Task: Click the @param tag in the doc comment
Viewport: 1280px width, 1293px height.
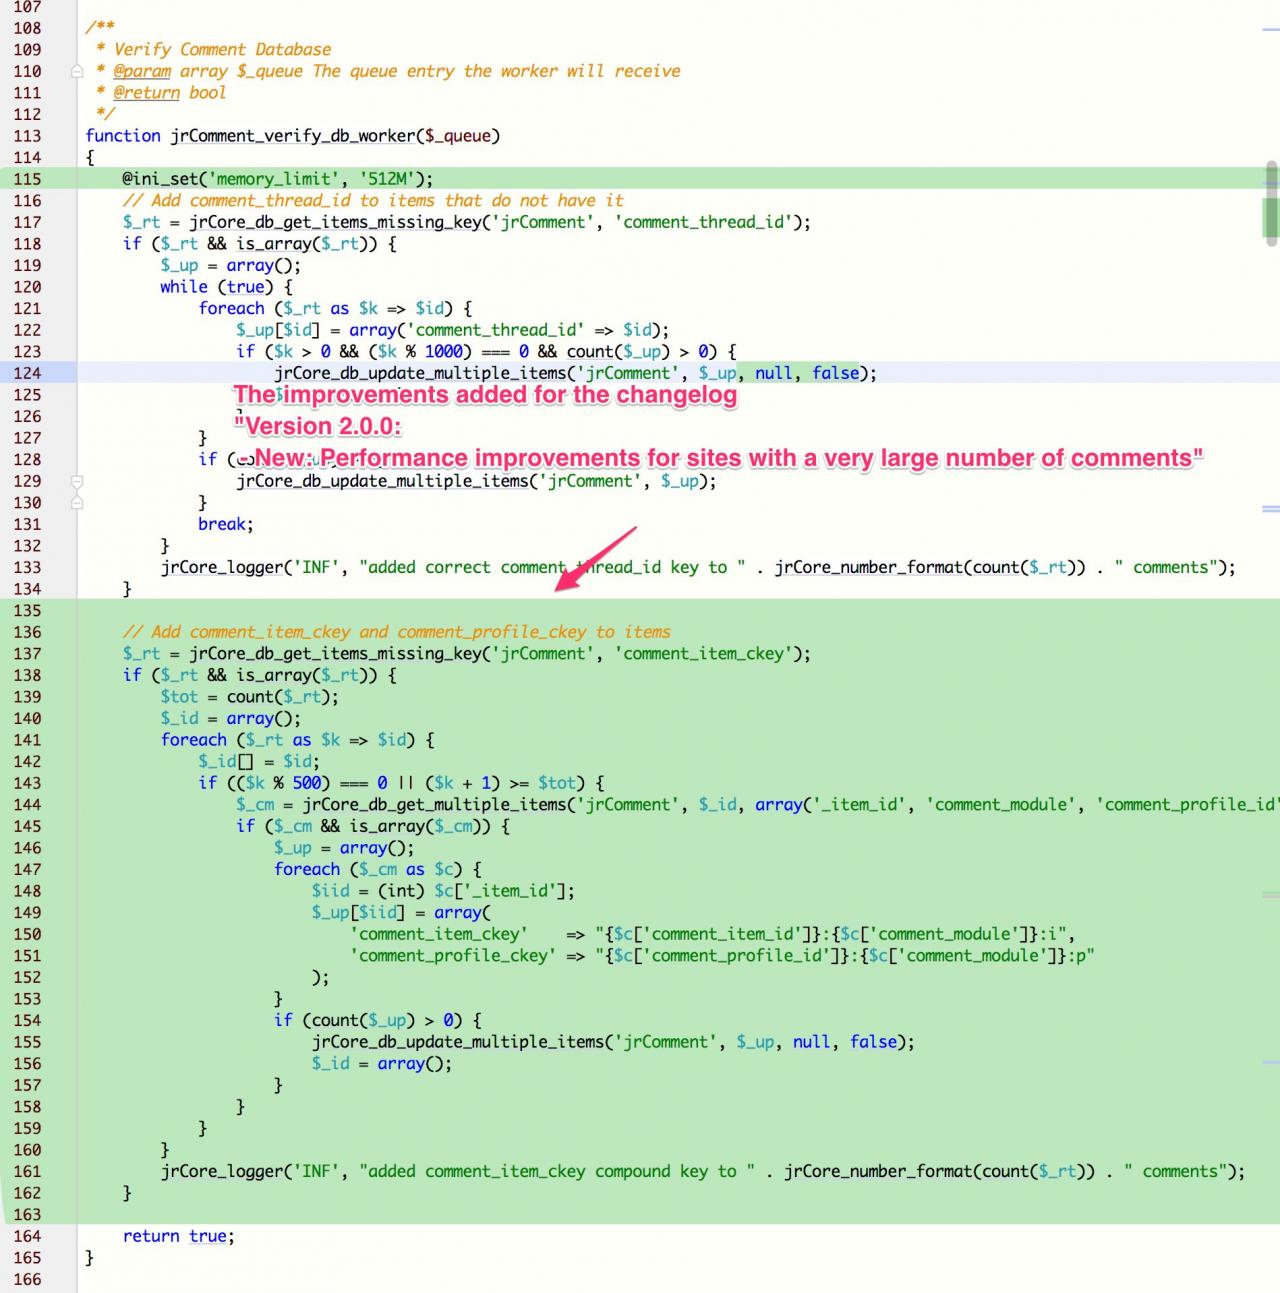Action: click(x=141, y=71)
